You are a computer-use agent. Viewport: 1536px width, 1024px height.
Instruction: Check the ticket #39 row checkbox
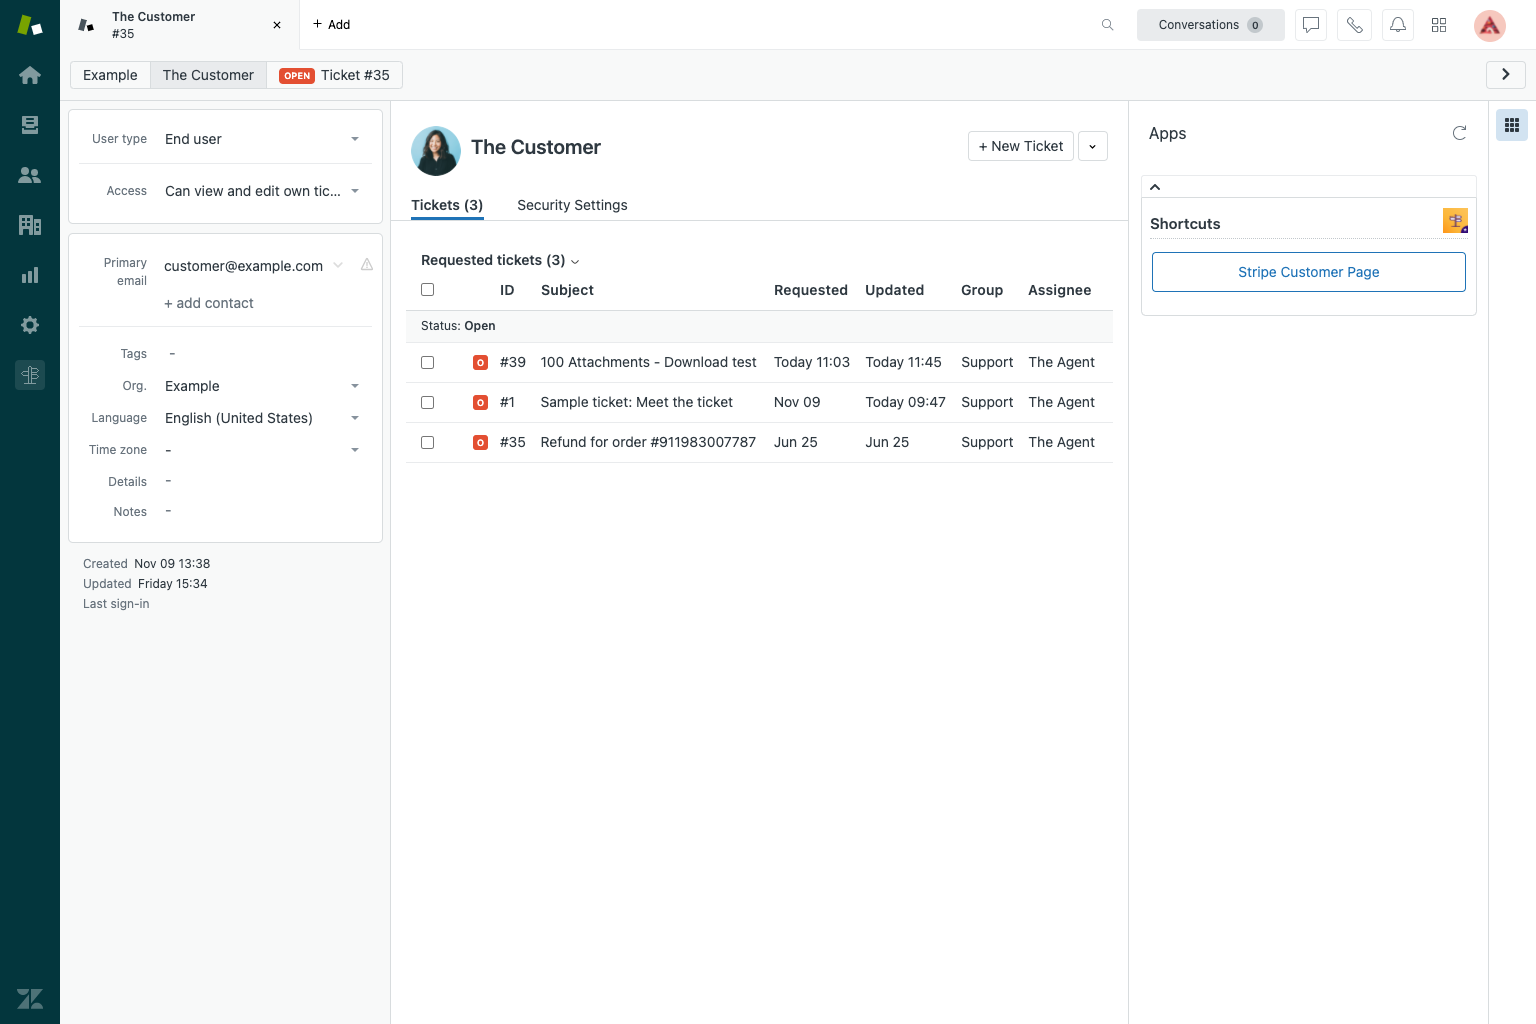click(428, 362)
